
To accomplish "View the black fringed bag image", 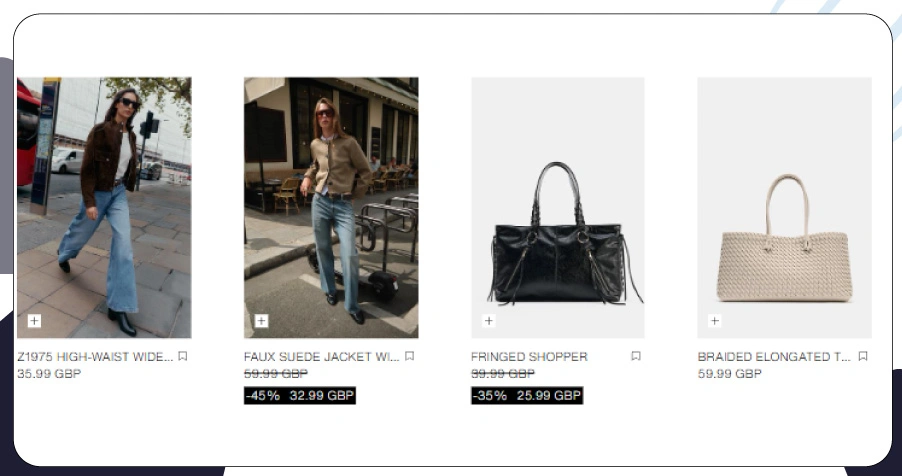I will [558, 207].
